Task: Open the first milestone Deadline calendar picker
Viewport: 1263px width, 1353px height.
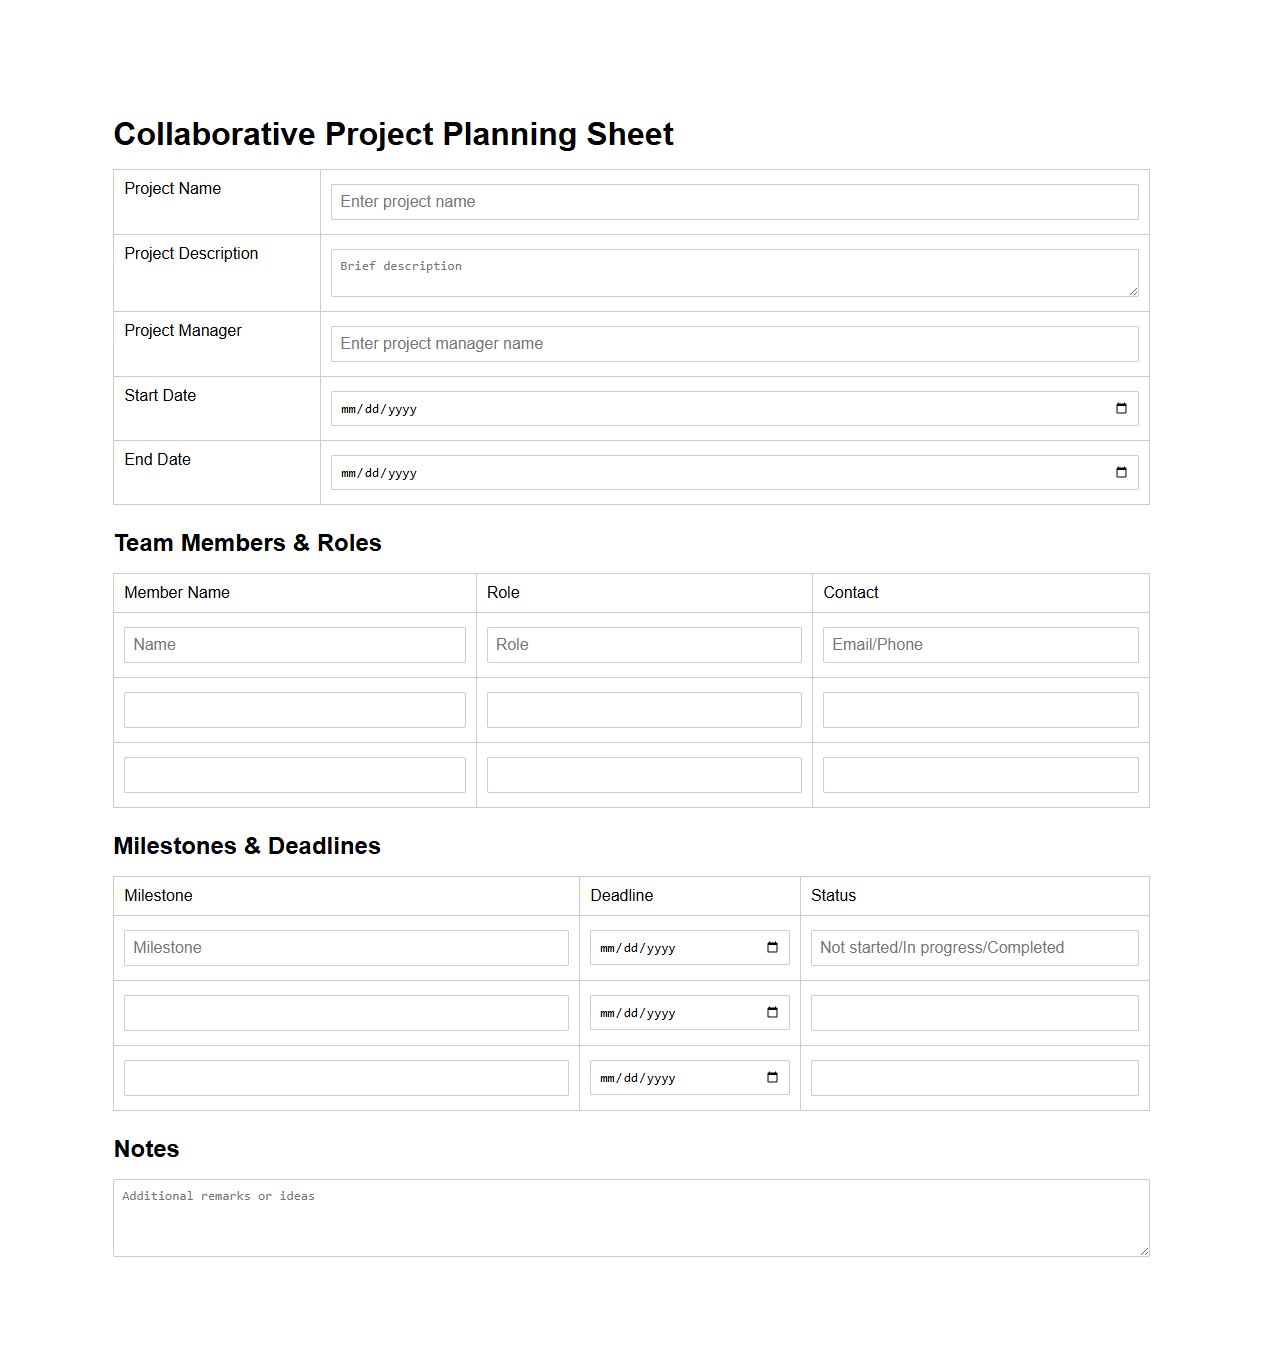Action: tap(772, 947)
